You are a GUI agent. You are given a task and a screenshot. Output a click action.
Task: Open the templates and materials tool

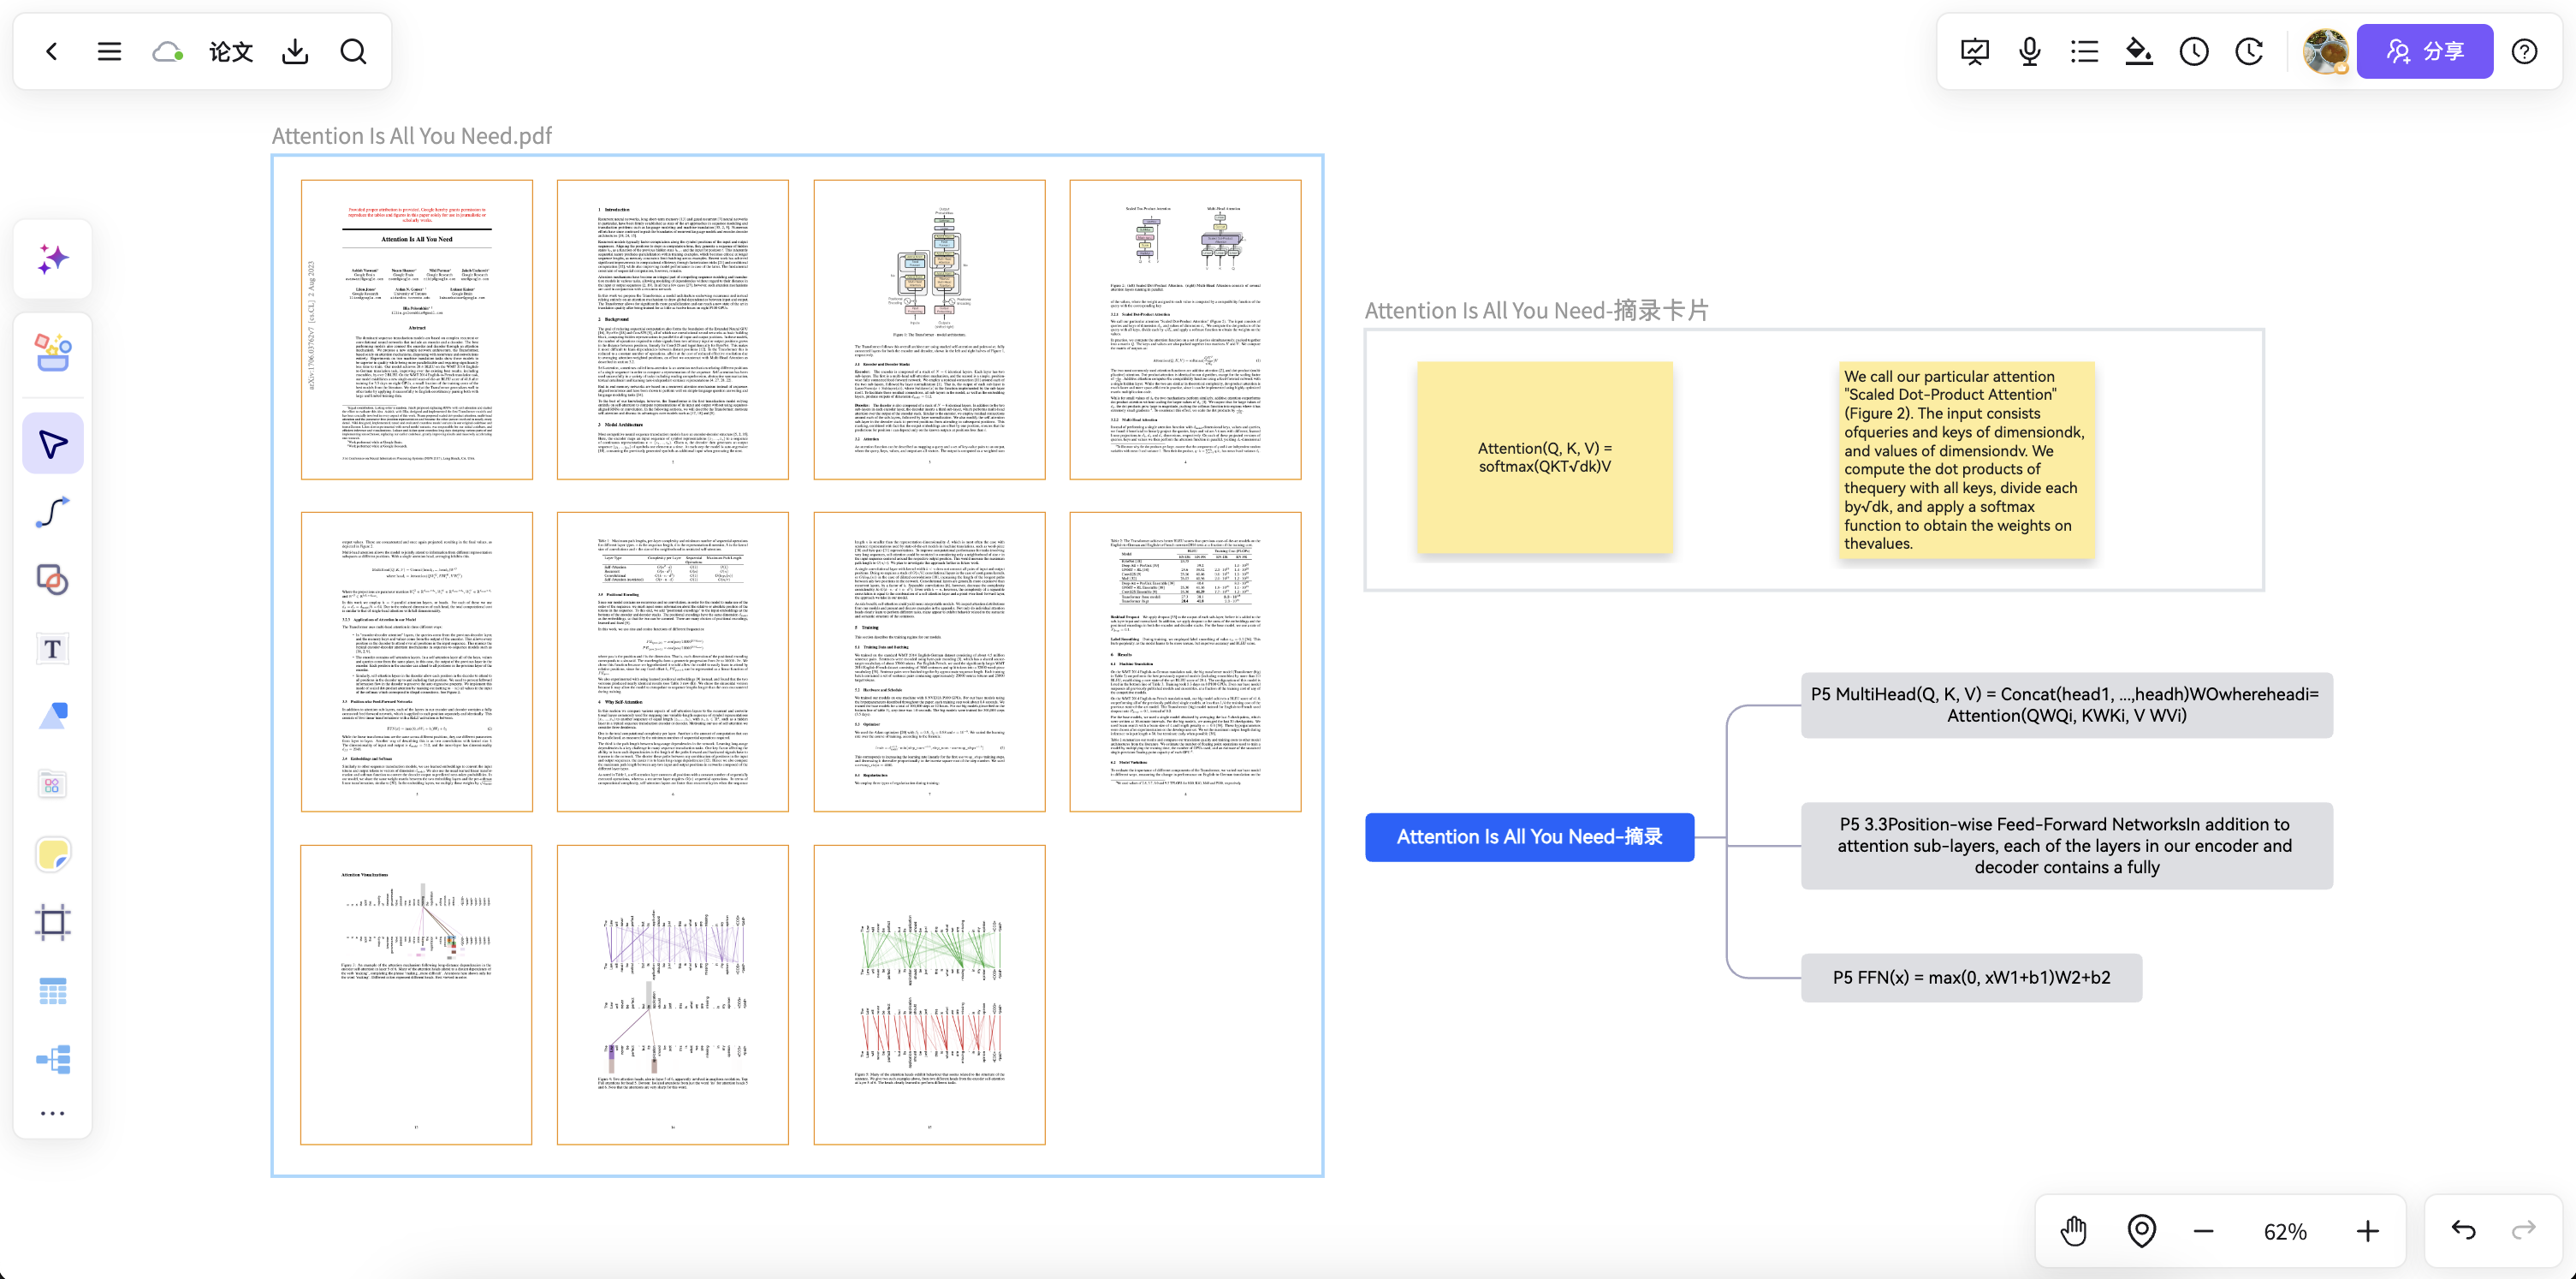[53, 352]
